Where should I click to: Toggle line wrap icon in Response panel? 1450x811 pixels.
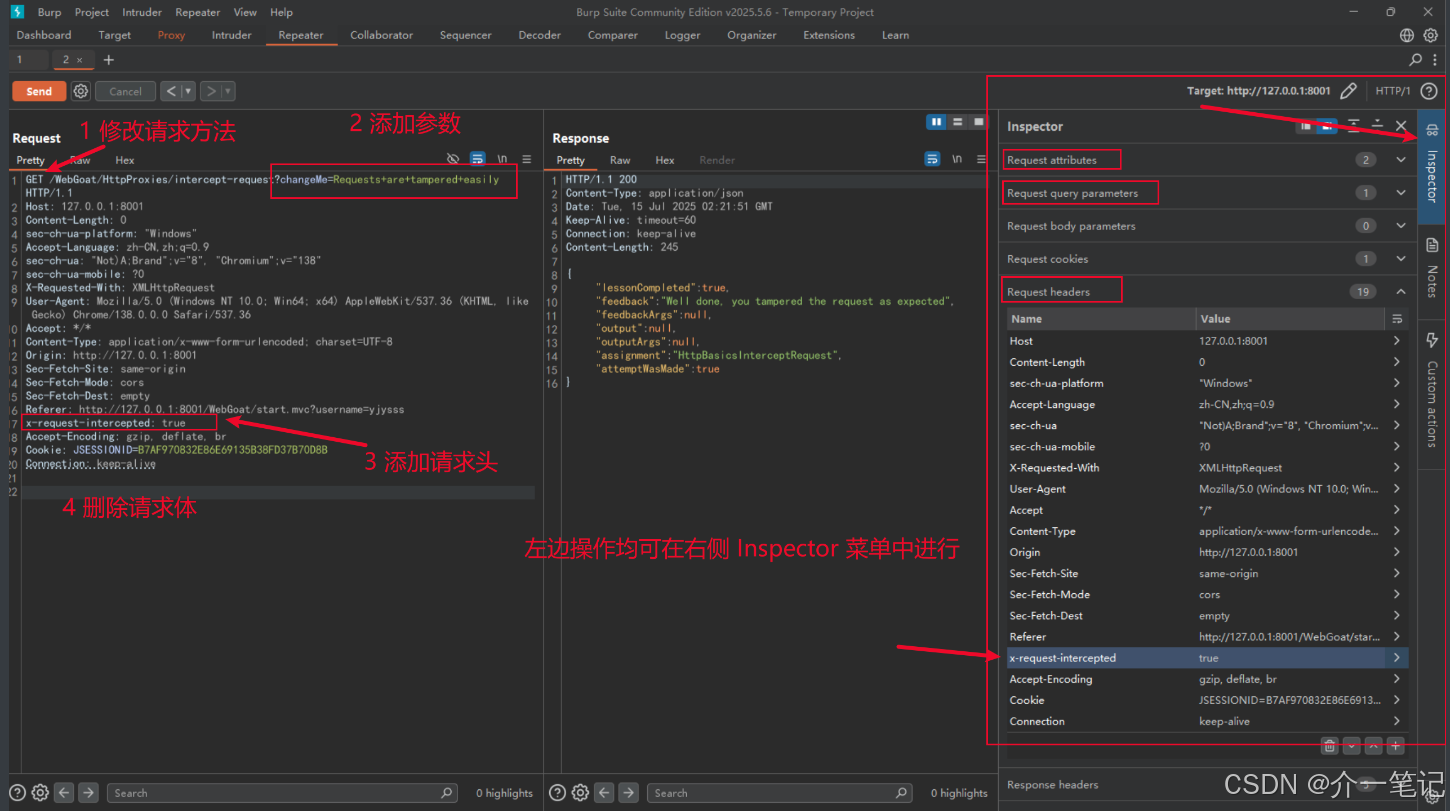coord(932,159)
